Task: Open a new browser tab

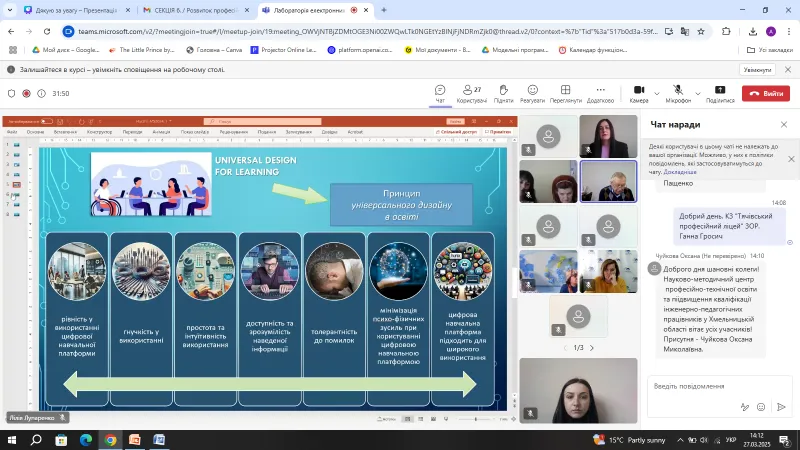Action: 384,10
